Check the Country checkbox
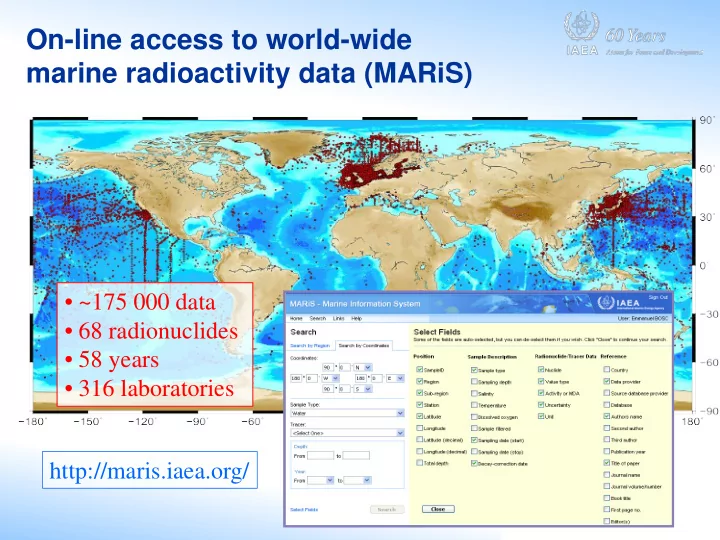Screen dimensions: 720x540 (607, 369)
